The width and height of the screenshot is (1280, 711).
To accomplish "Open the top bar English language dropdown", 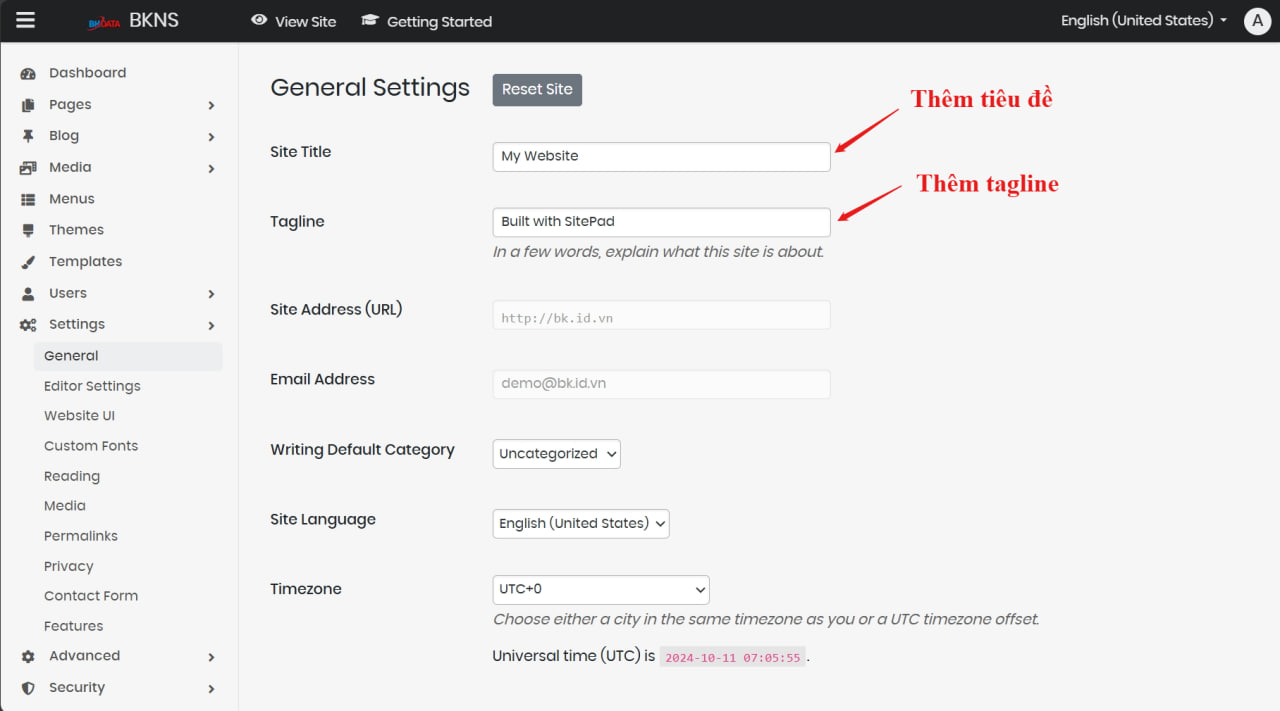I will (x=1144, y=20).
